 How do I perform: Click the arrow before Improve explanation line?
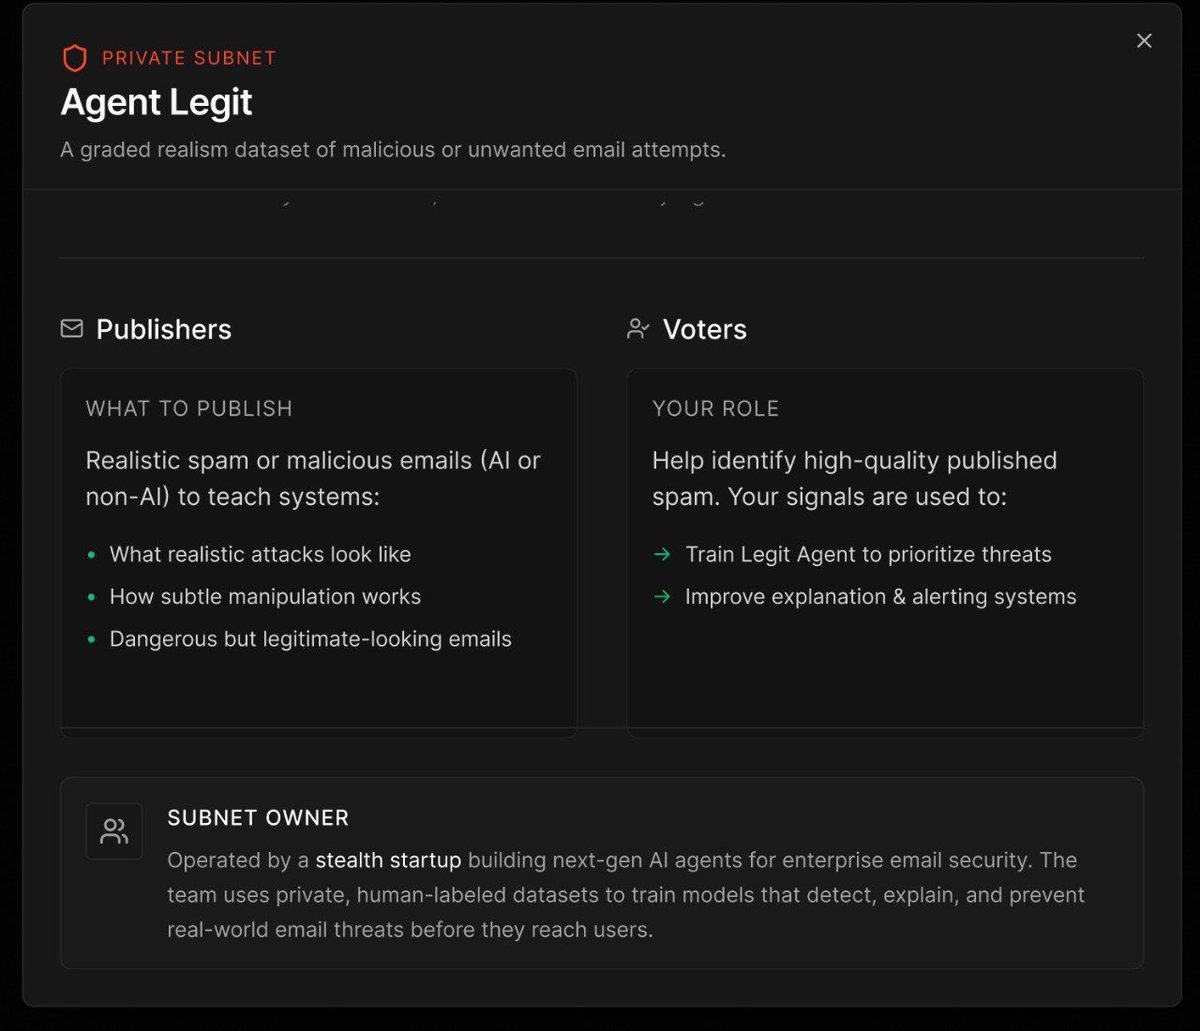[x=662, y=596]
